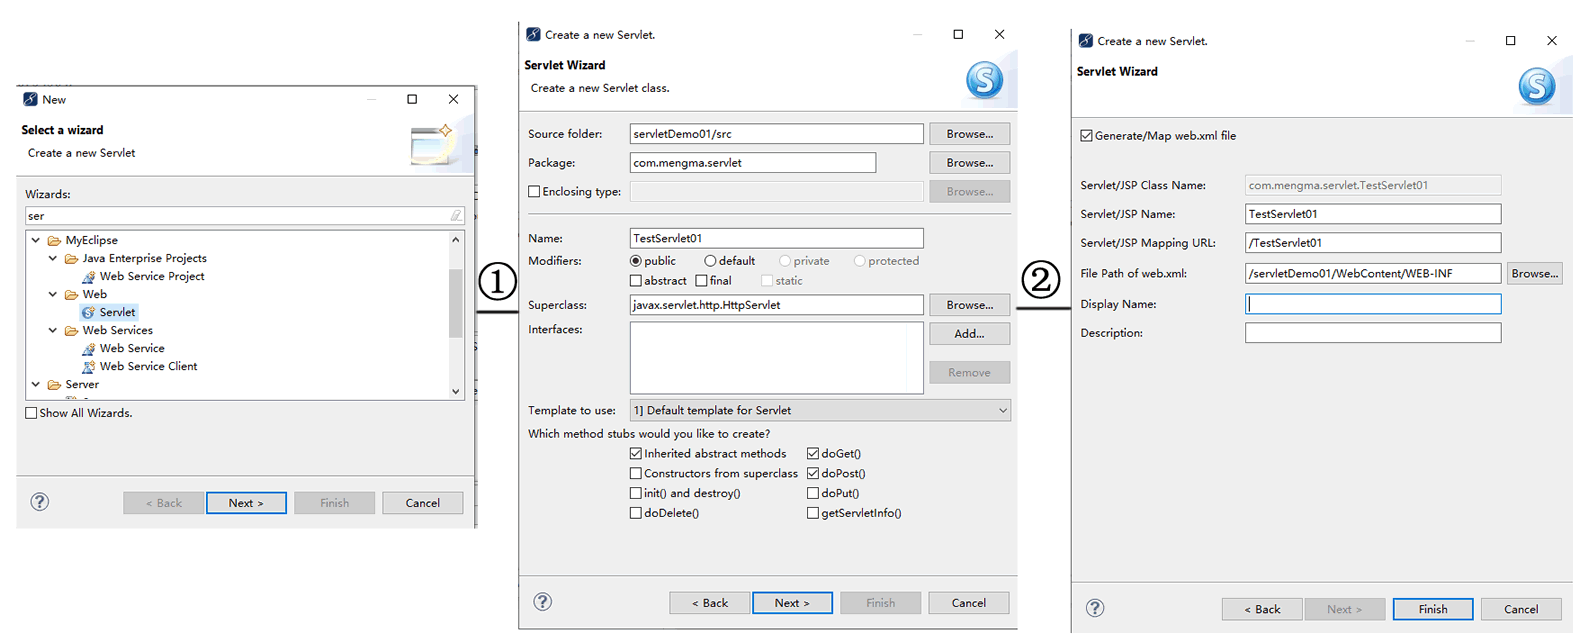The image size is (1589, 643).
Task: Enable the Show All Wizards checkbox
Action: pos(31,413)
